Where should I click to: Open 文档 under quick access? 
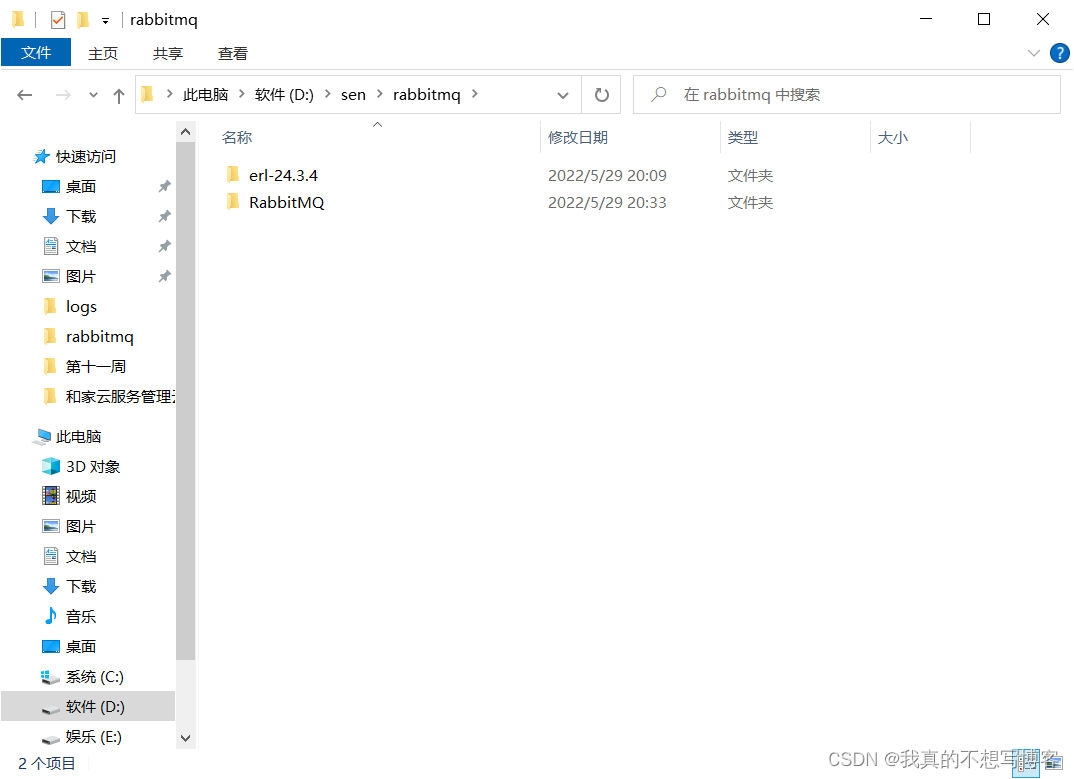point(81,247)
